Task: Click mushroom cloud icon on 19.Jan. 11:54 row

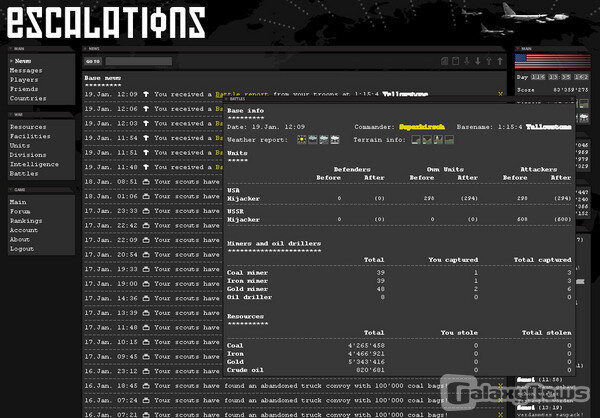Action: [146, 138]
